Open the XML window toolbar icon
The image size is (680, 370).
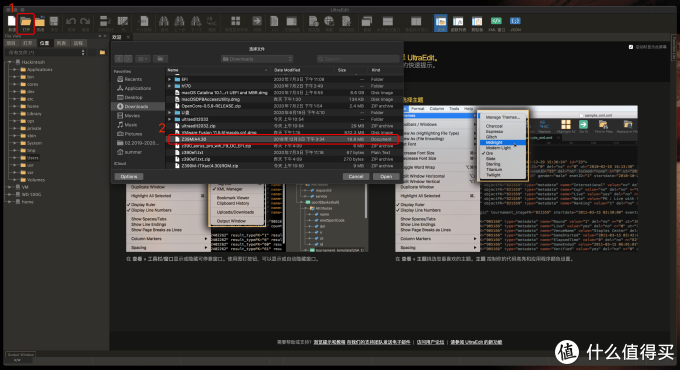[496, 21]
